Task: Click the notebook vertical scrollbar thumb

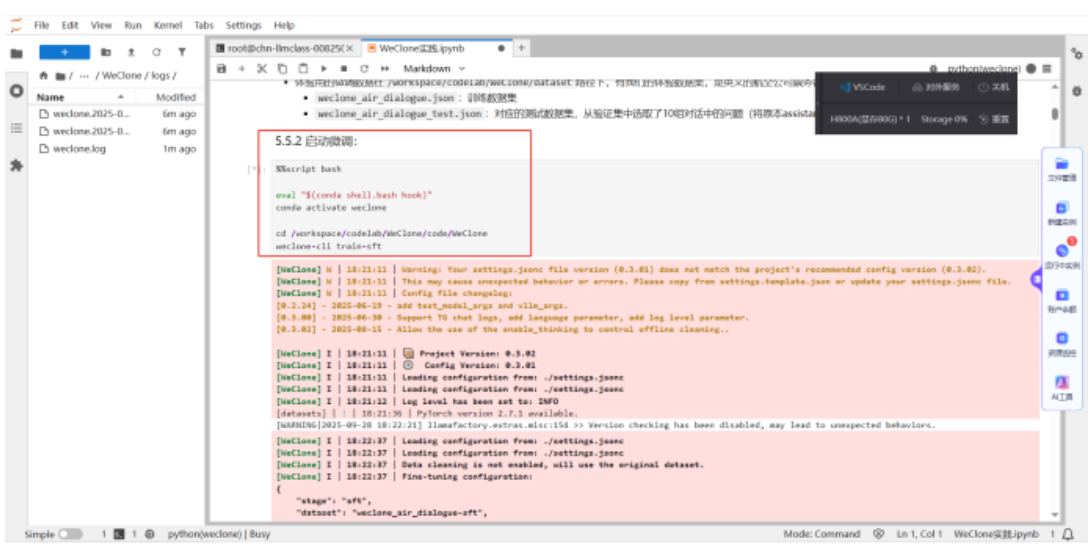Action: pyautogui.click(x=1054, y=114)
